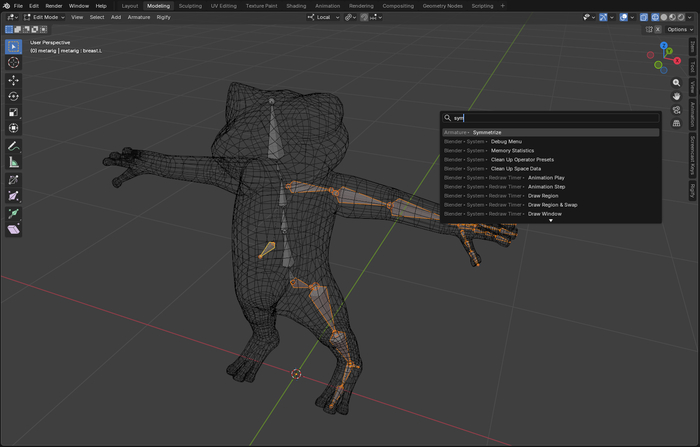Expand the Options dropdown

pos(679,29)
